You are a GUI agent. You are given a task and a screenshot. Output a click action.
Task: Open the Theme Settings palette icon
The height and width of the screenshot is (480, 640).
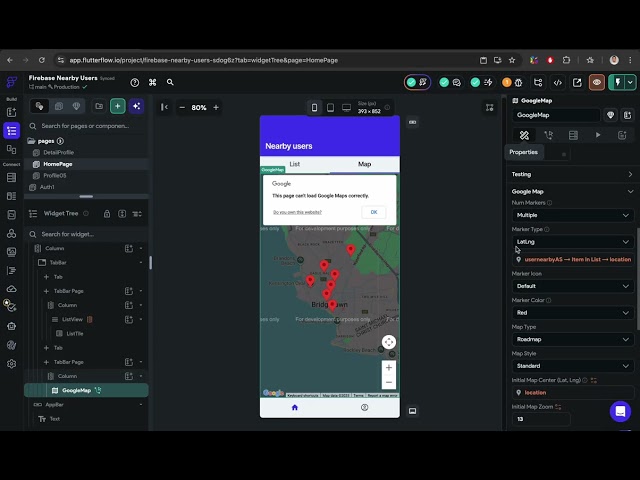[x=11, y=345]
